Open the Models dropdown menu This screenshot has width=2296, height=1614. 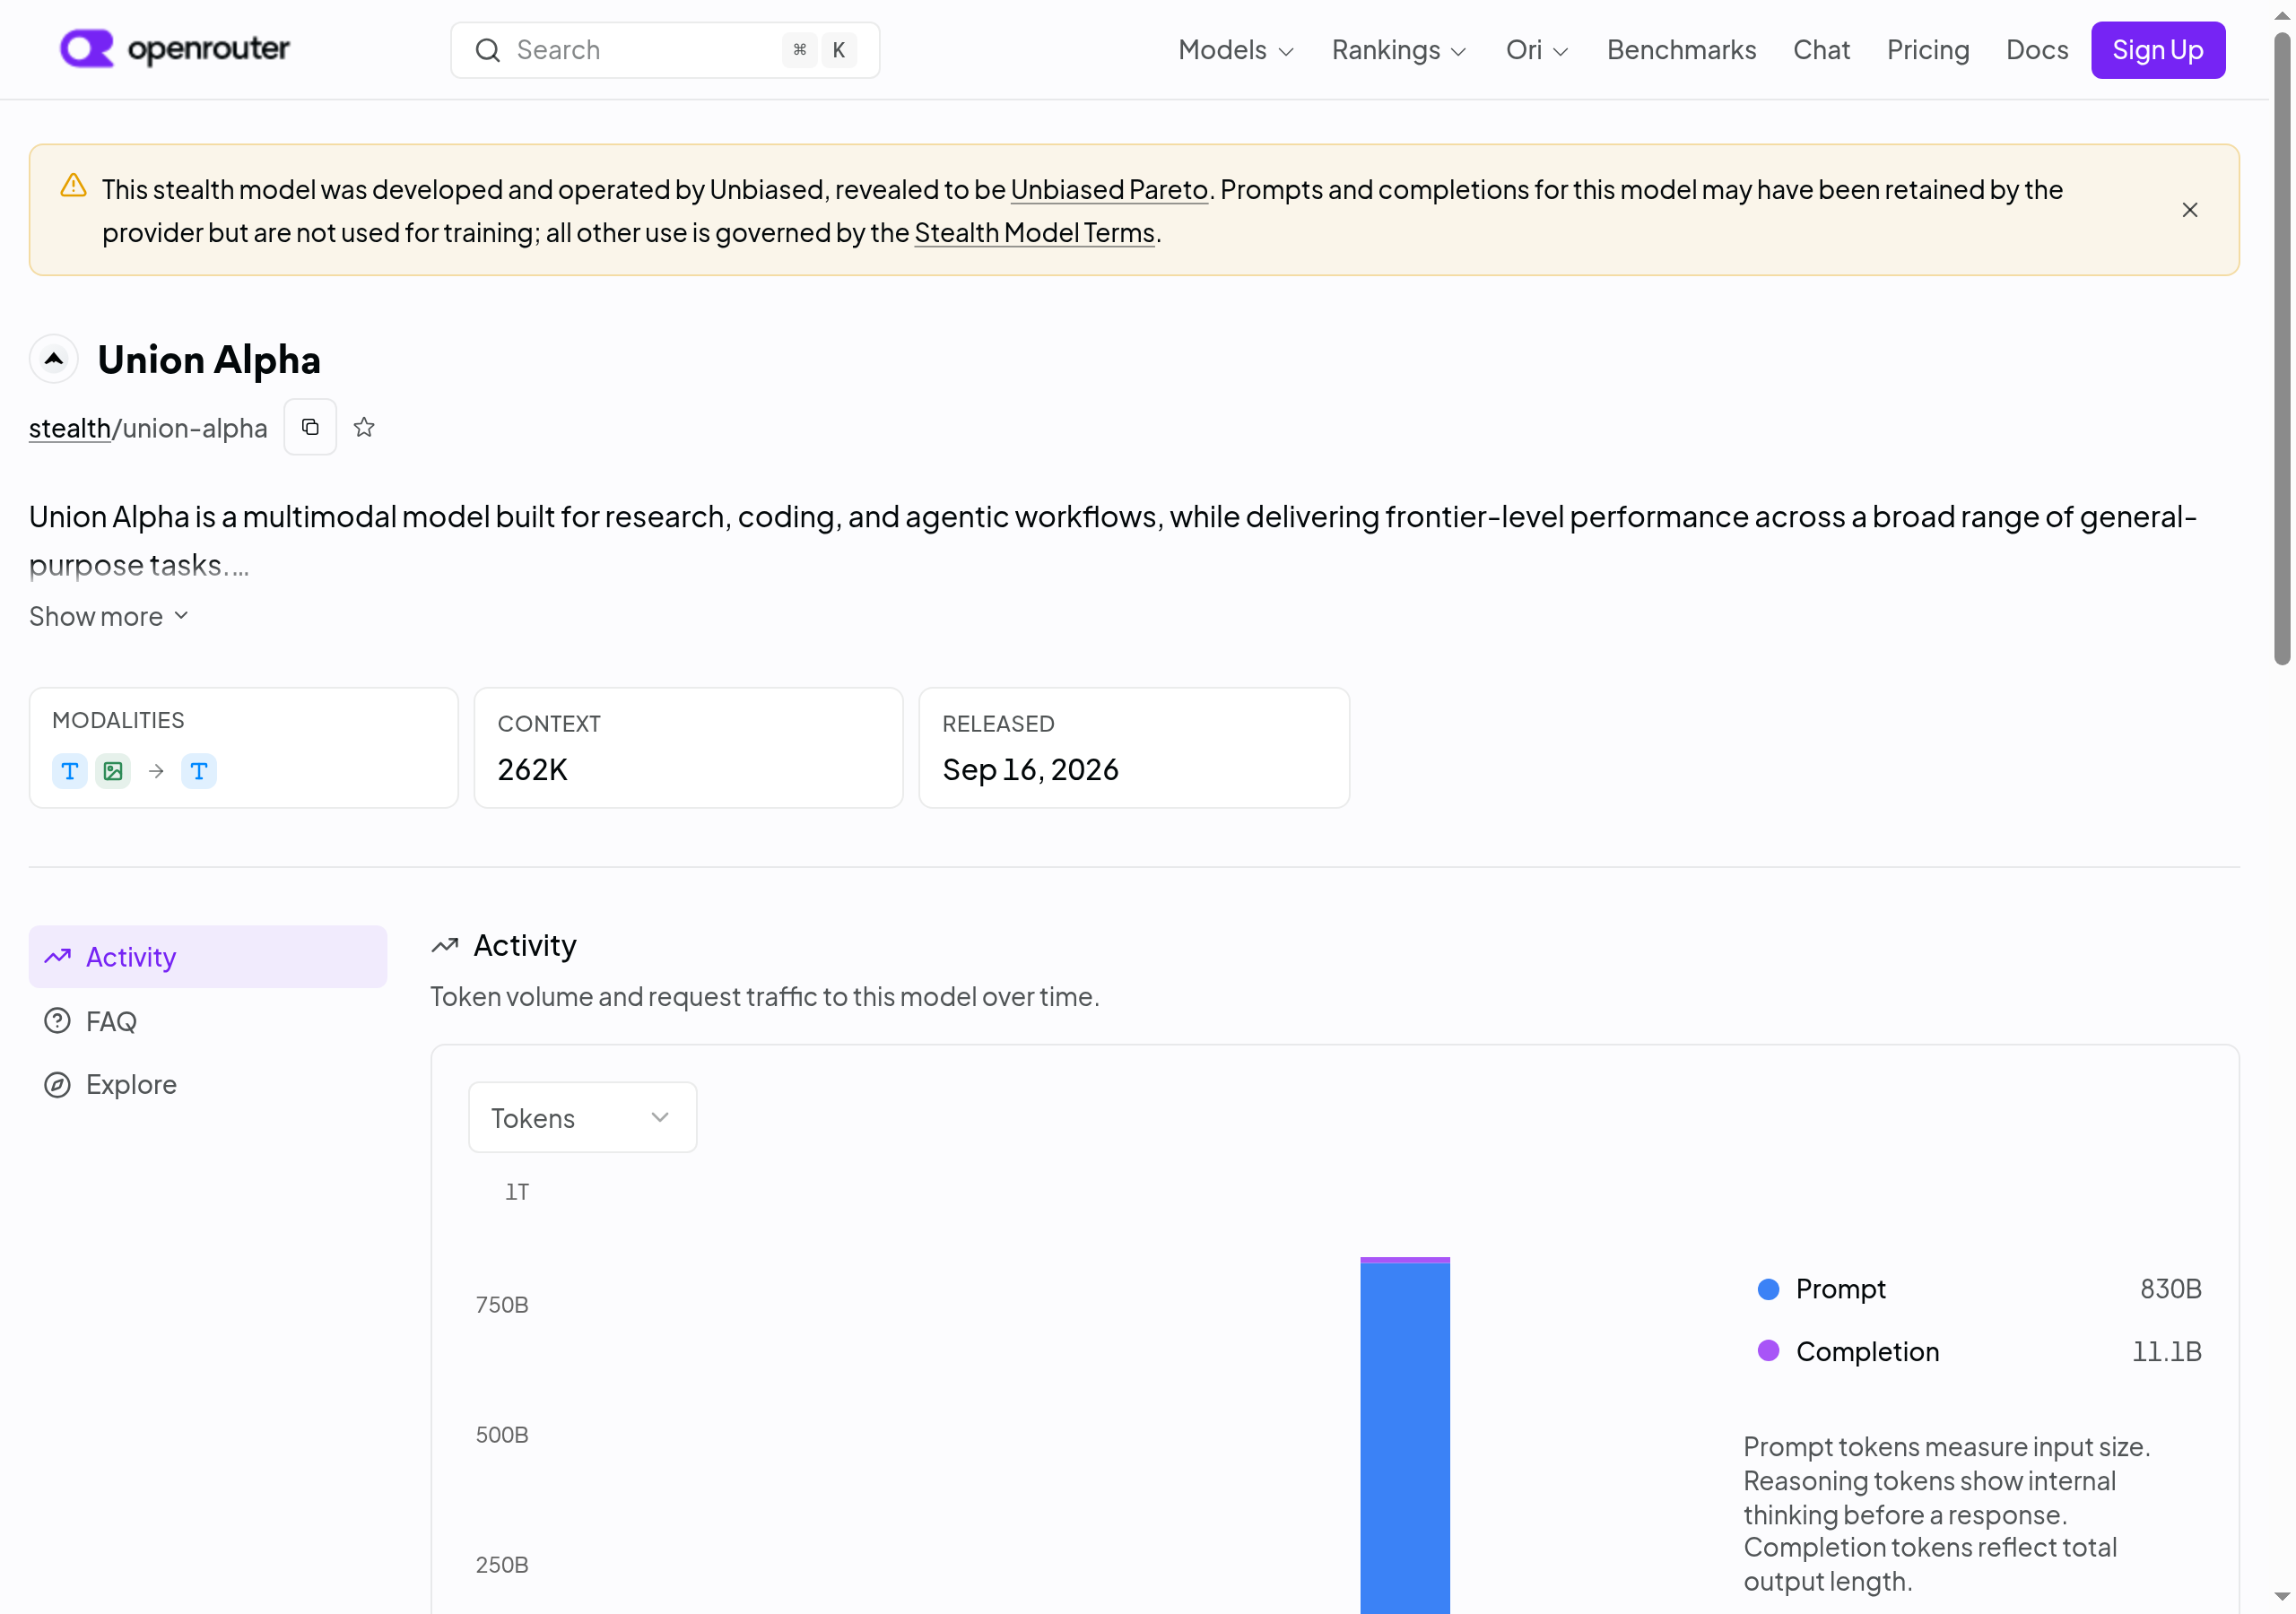pos(1236,50)
